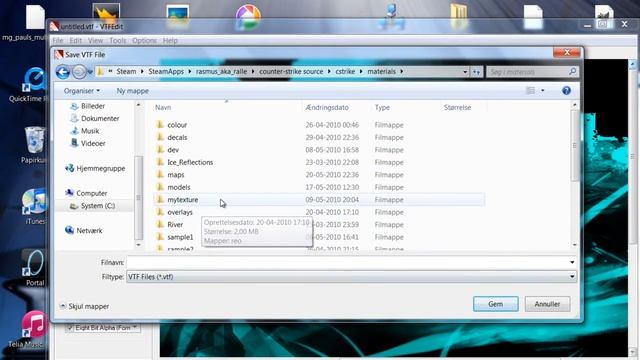This screenshot has height=360, width=640.
Task: Click the cstrike breadcrumb segment
Action: point(345,71)
